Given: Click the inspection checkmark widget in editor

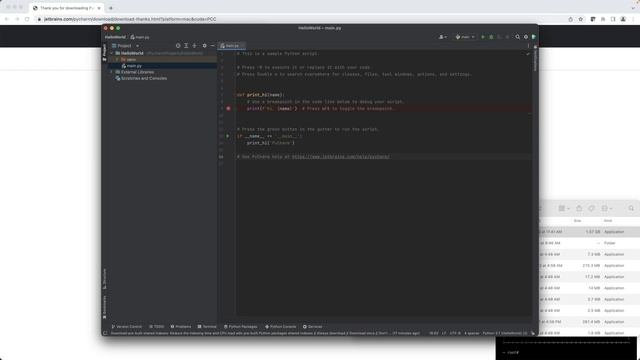Looking at the screenshot, I should [x=528, y=53].
